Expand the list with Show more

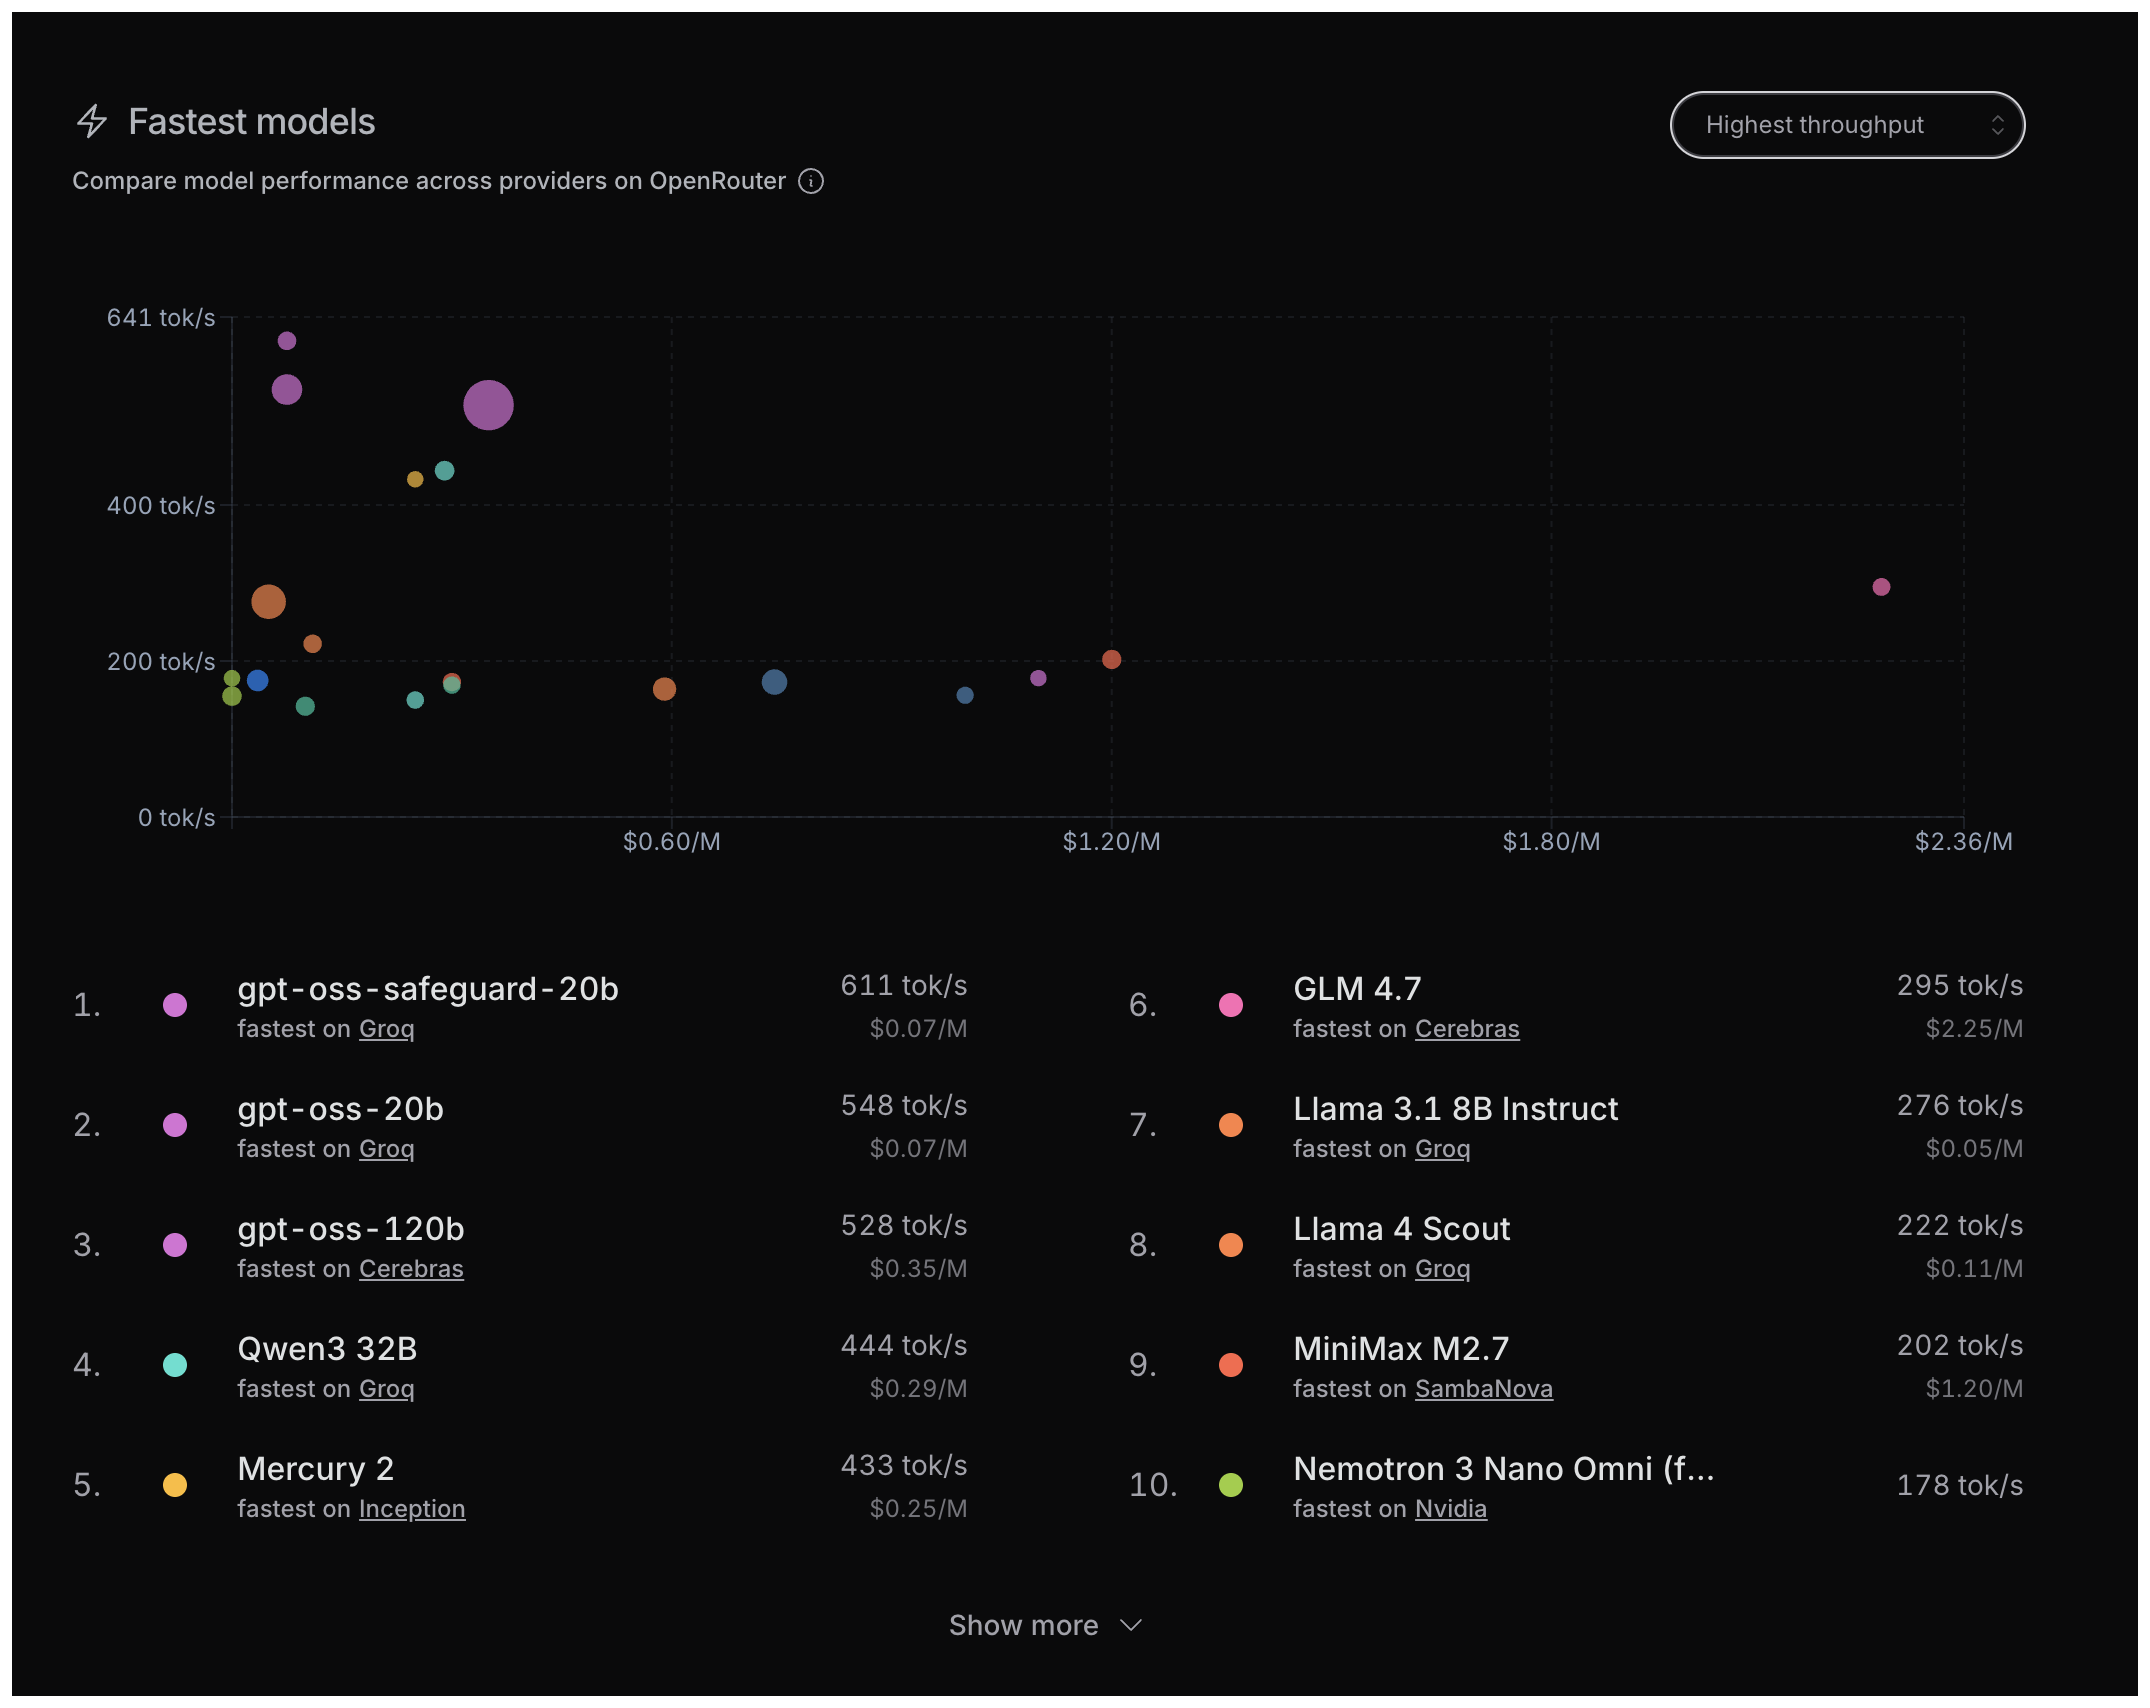(x=1045, y=1625)
